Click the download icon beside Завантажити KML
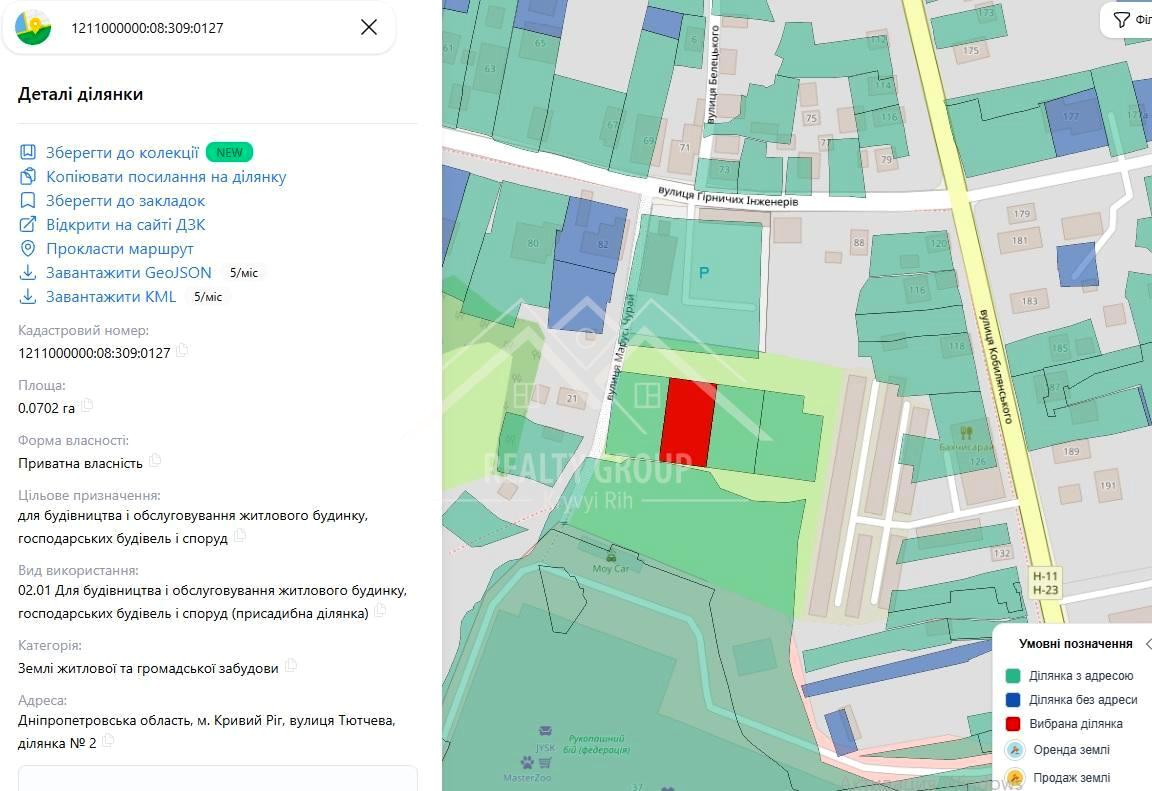This screenshot has width=1152, height=791. pos(28,297)
